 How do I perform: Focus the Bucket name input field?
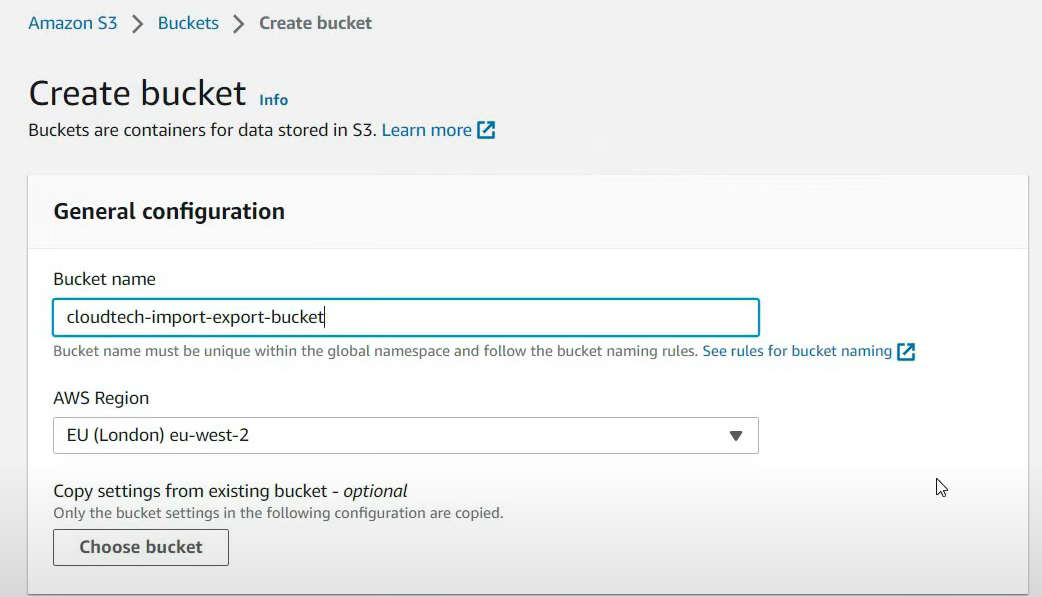point(405,317)
